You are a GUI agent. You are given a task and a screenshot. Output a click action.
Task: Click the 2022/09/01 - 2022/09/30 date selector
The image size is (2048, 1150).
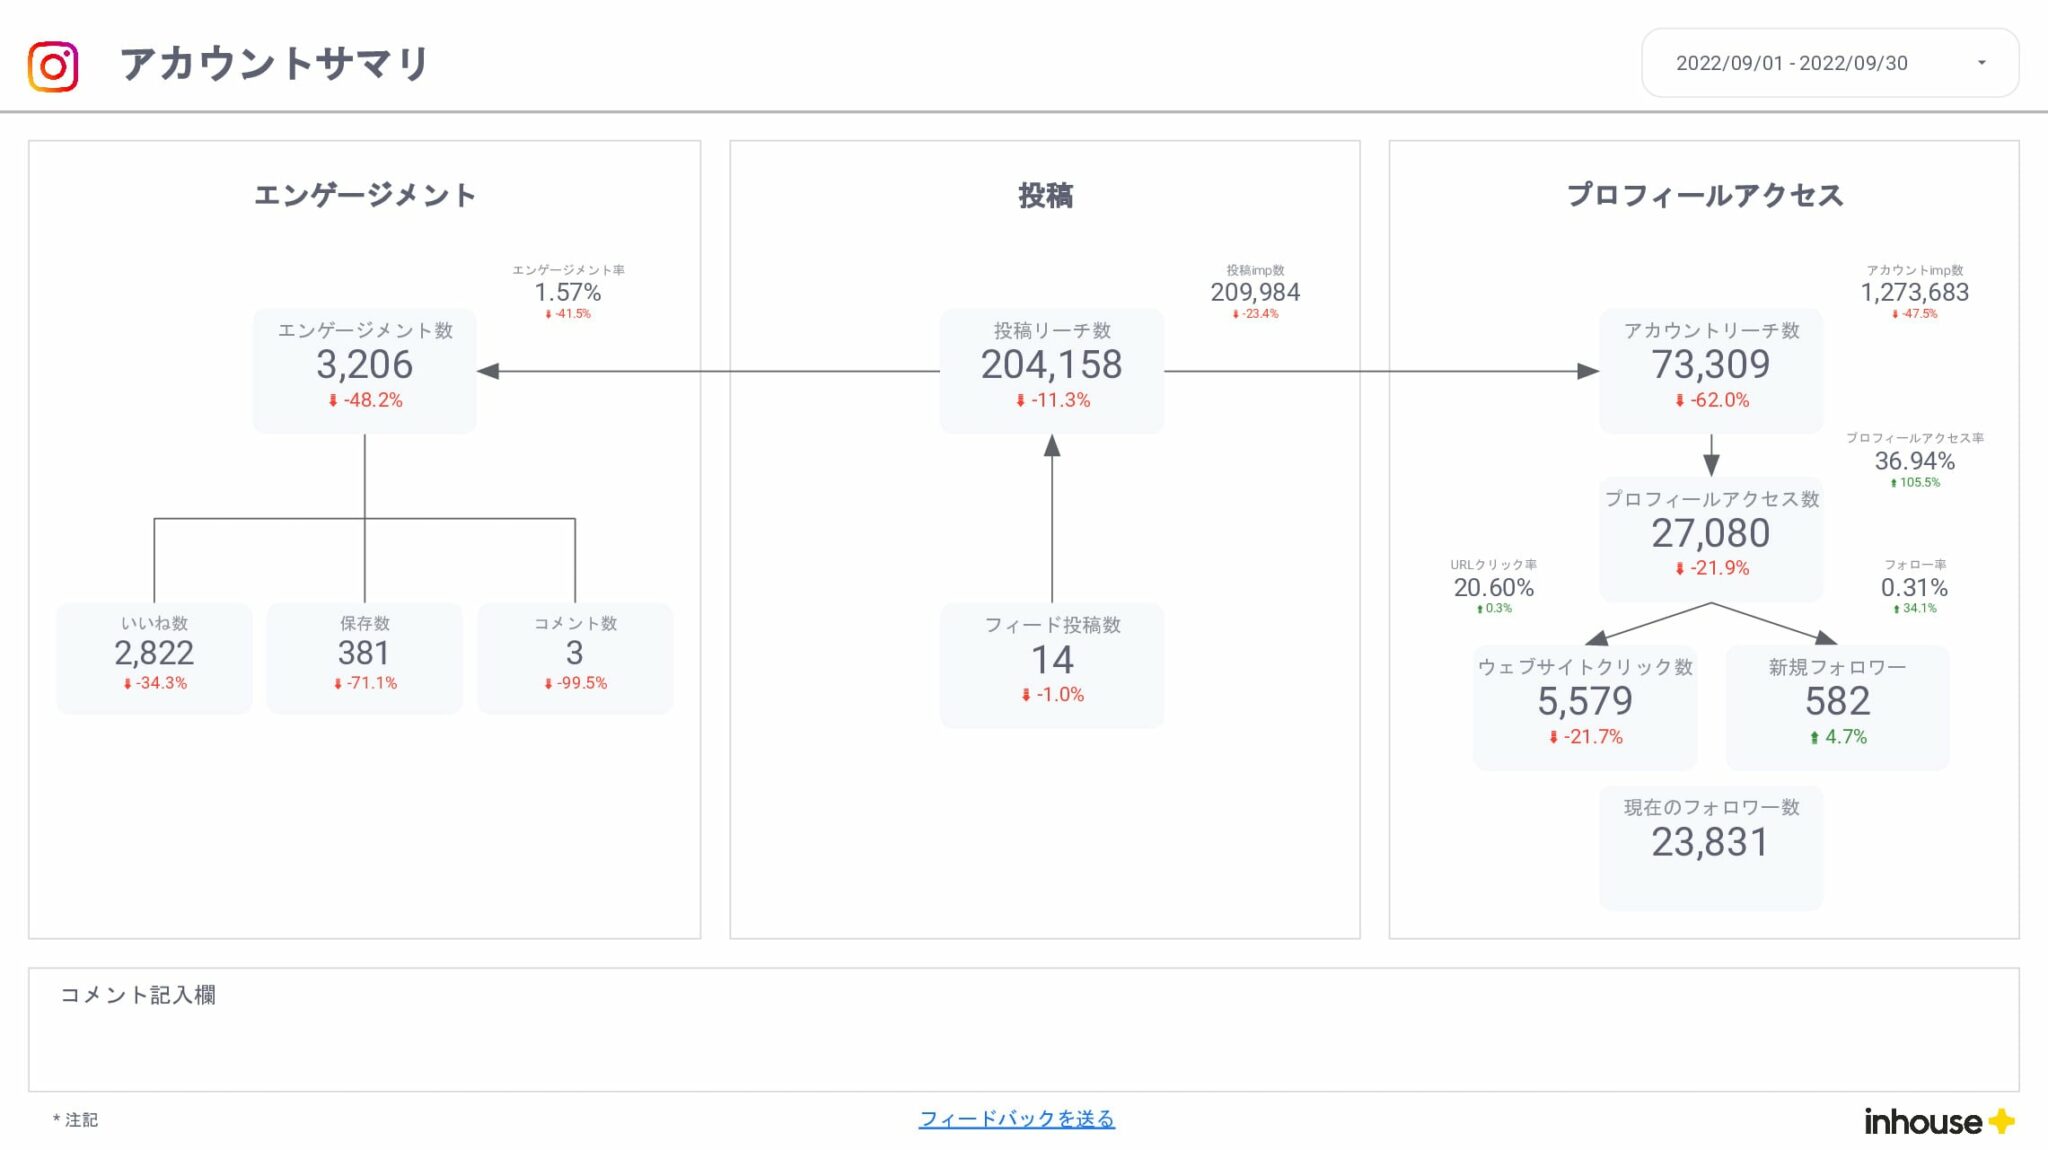tap(1791, 63)
